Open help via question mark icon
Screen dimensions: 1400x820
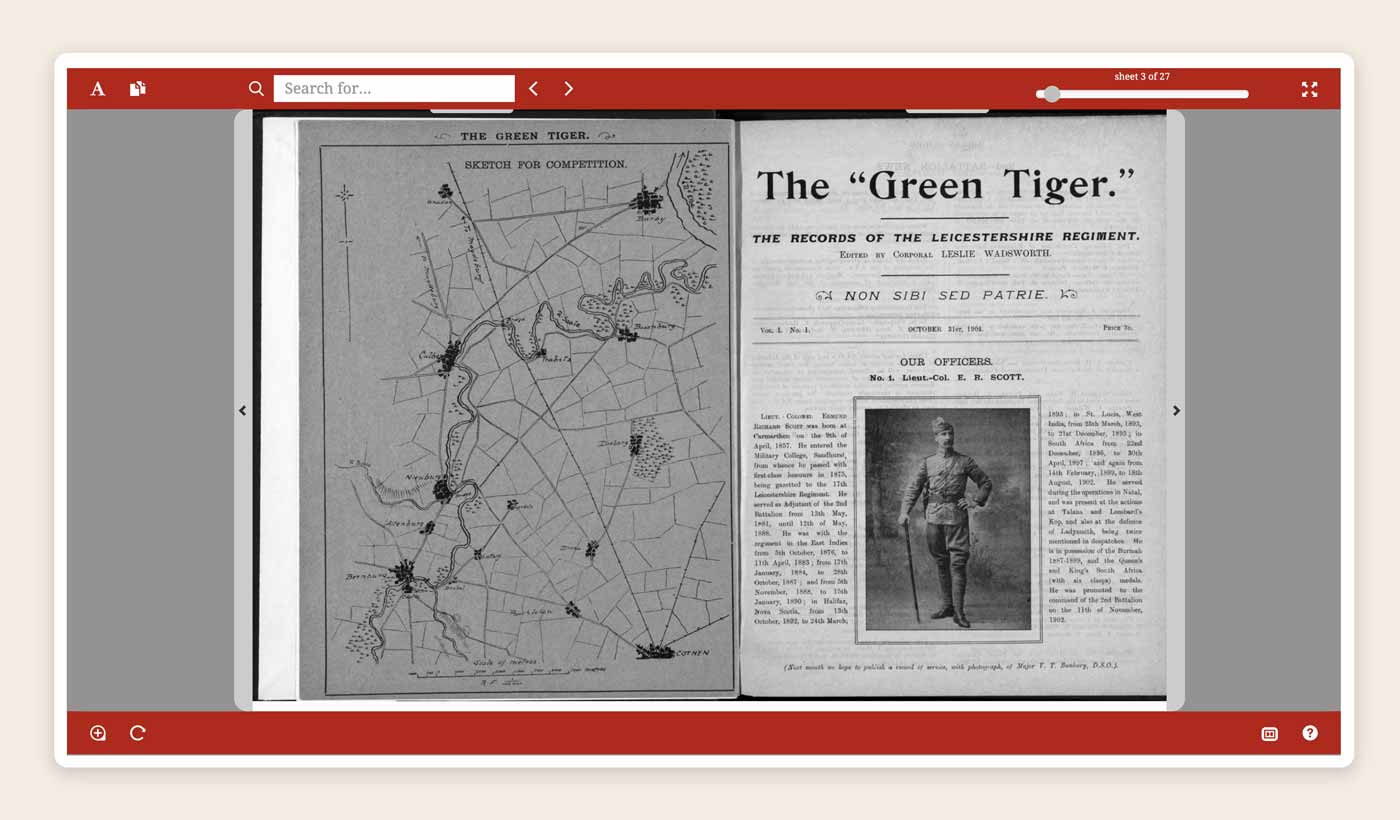pos(1309,733)
